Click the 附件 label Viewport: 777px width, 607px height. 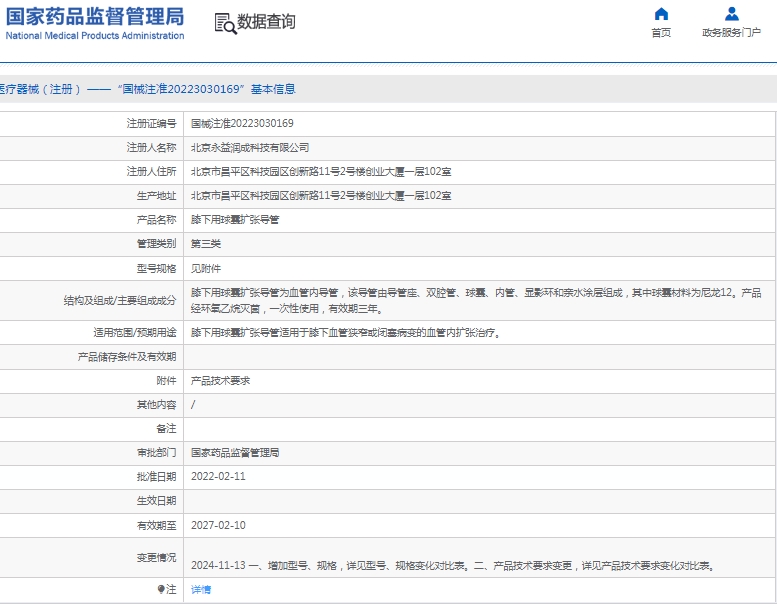click(x=166, y=381)
